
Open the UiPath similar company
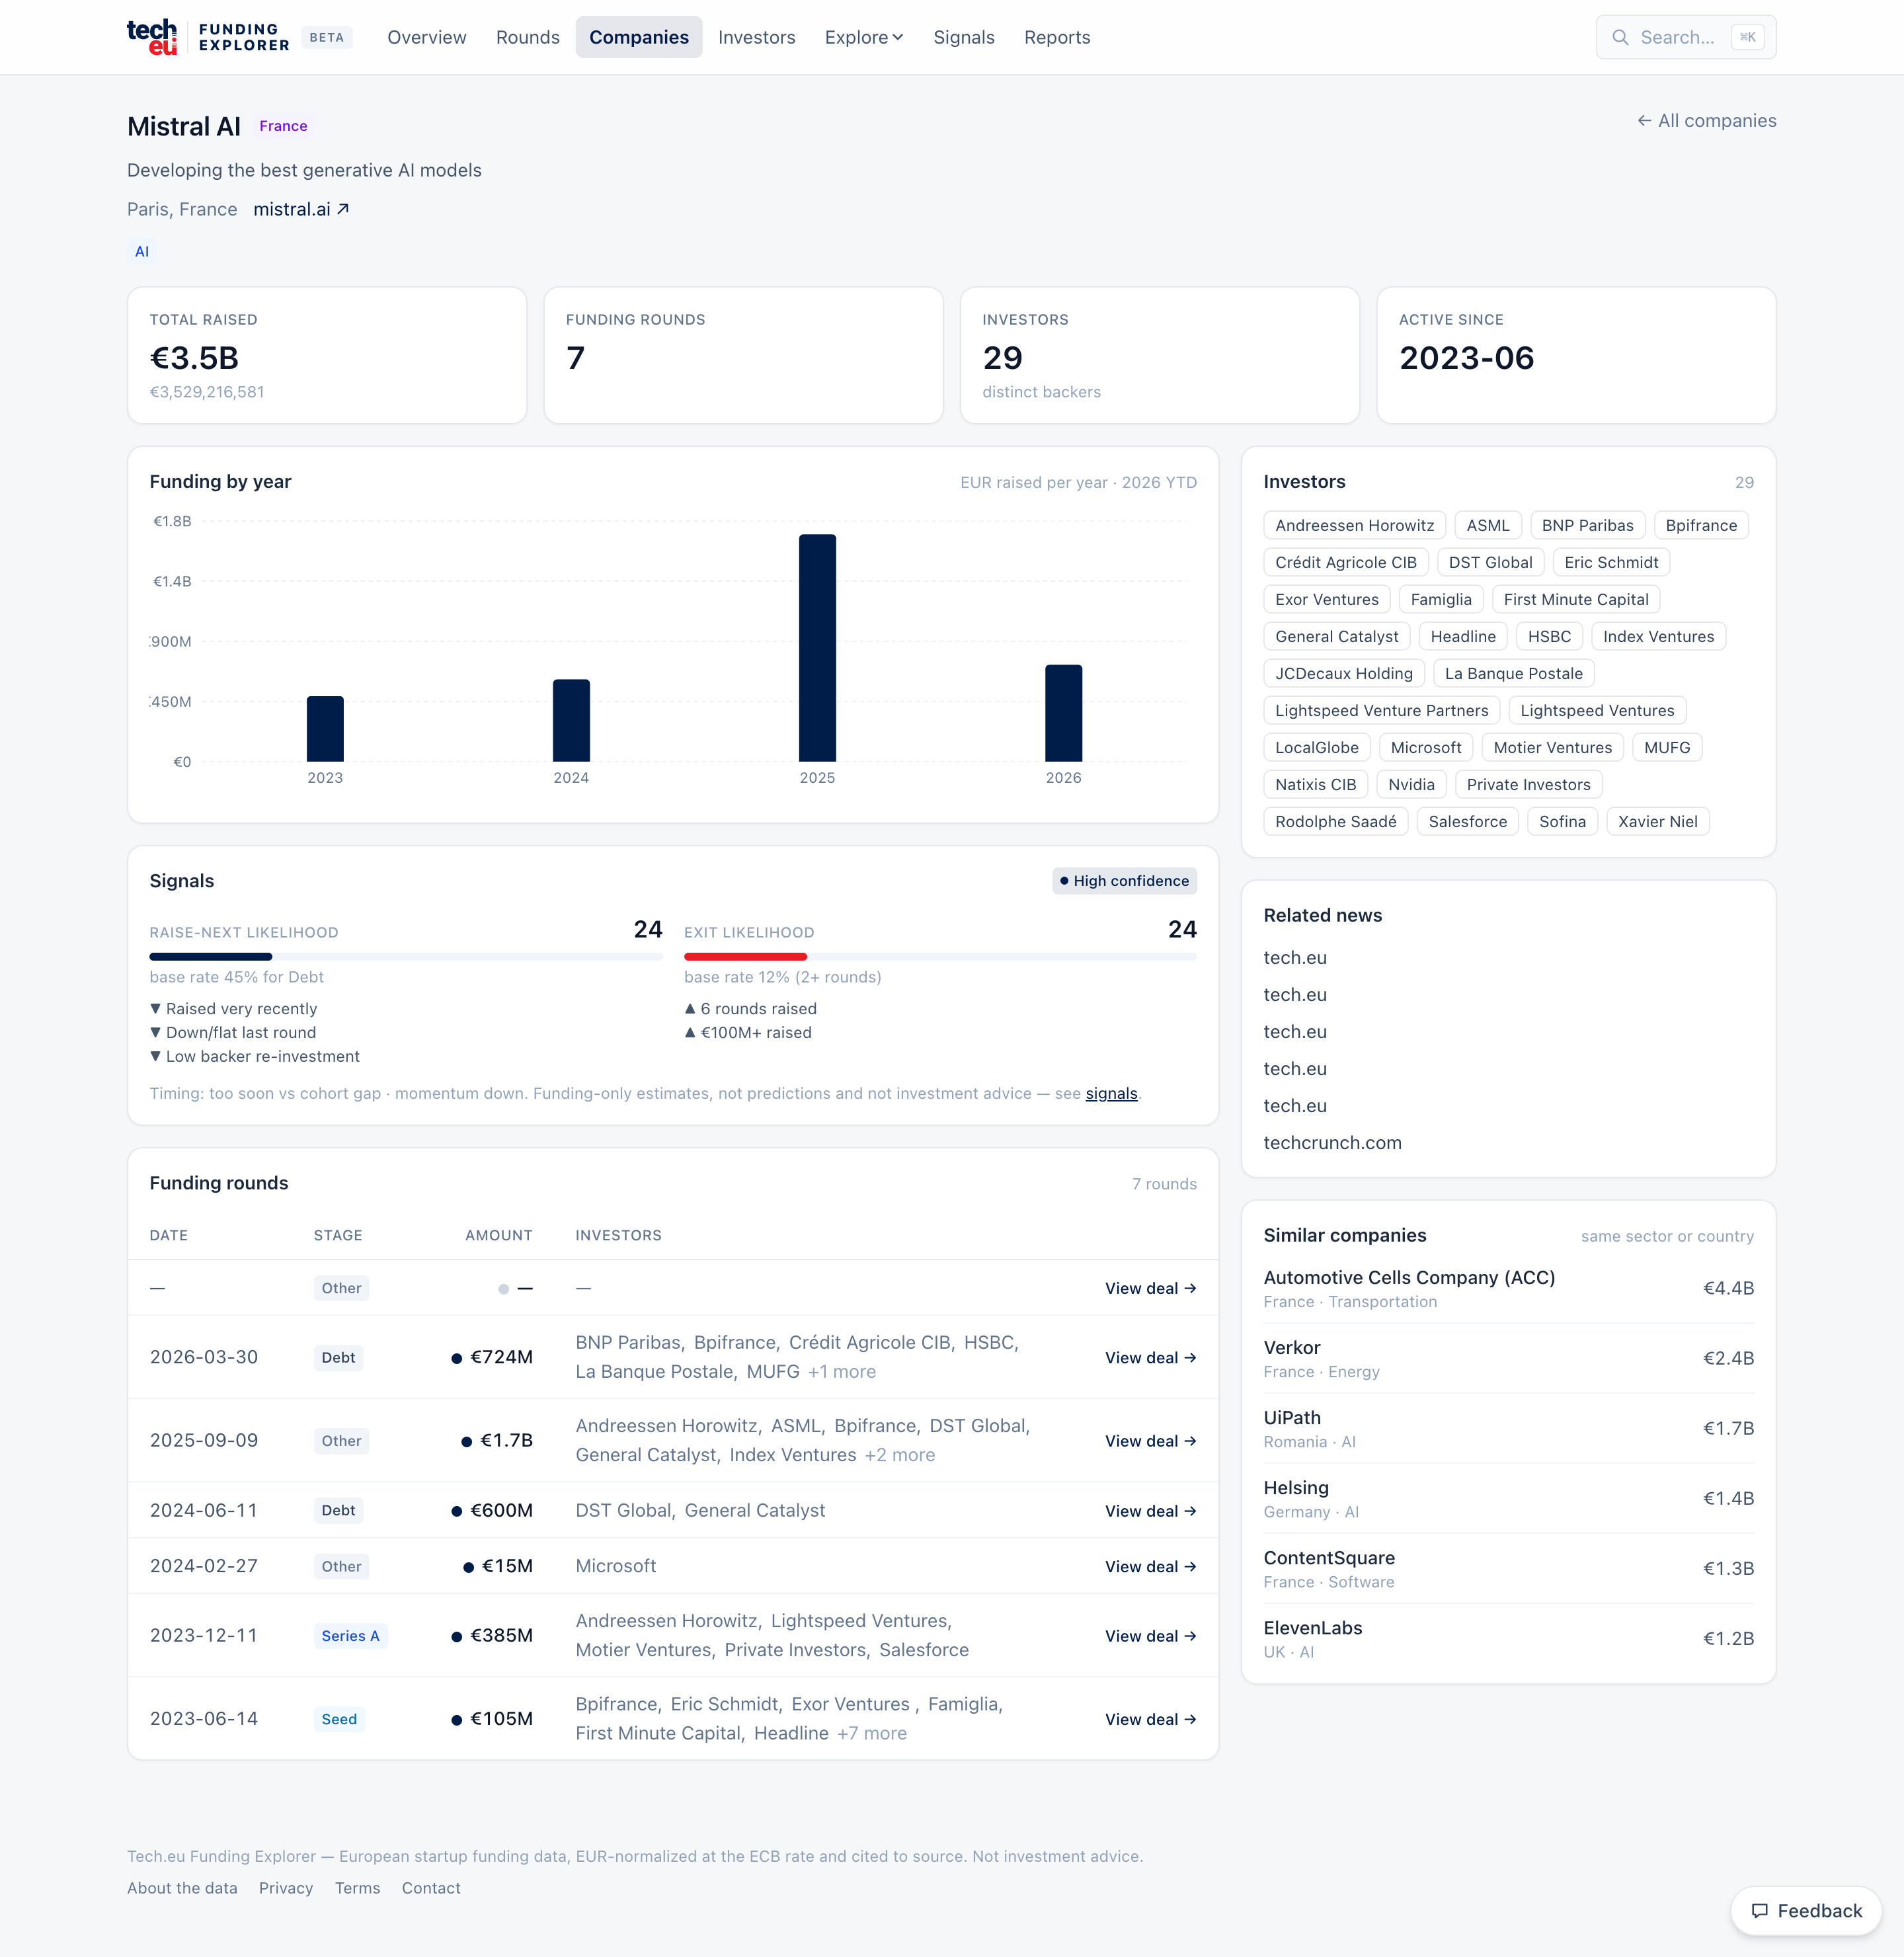(1291, 1417)
